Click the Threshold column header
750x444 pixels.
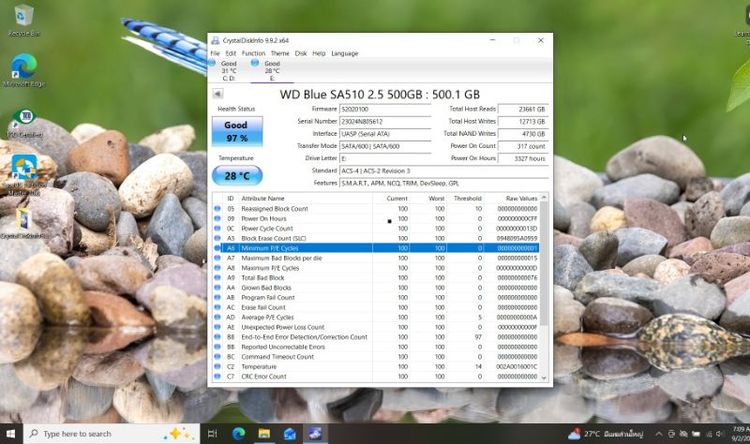tap(467, 198)
